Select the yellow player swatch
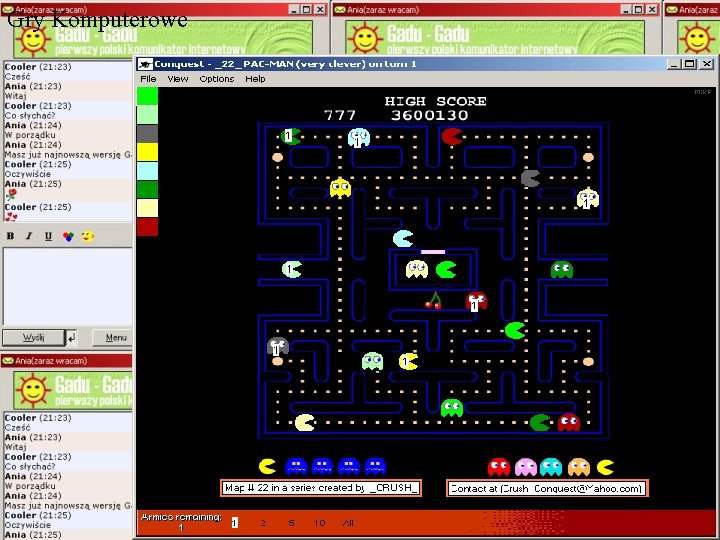Viewport: 720px width, 540px height. point(147,152)
